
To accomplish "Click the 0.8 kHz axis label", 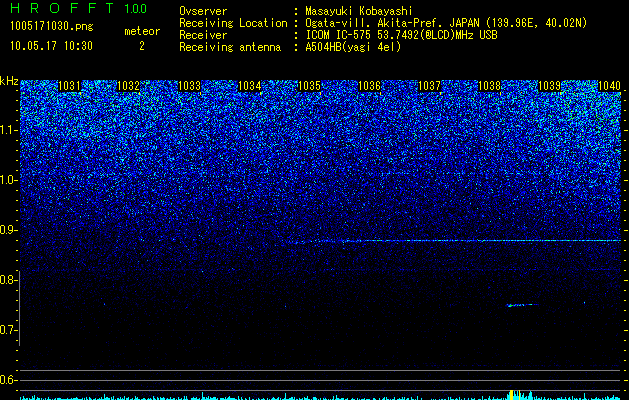I will tap(8, 280).
